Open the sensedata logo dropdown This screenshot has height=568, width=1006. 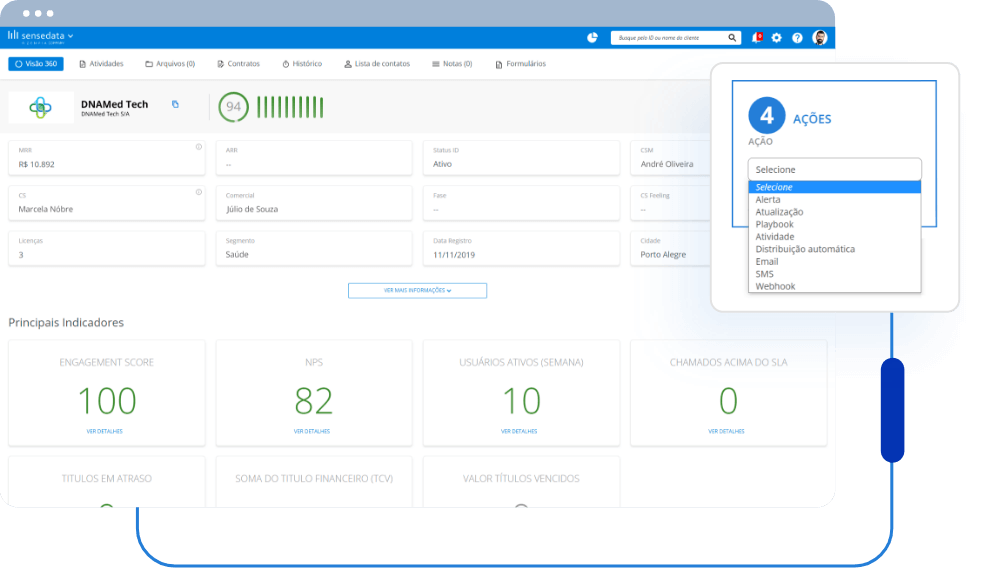coord(40,37)
